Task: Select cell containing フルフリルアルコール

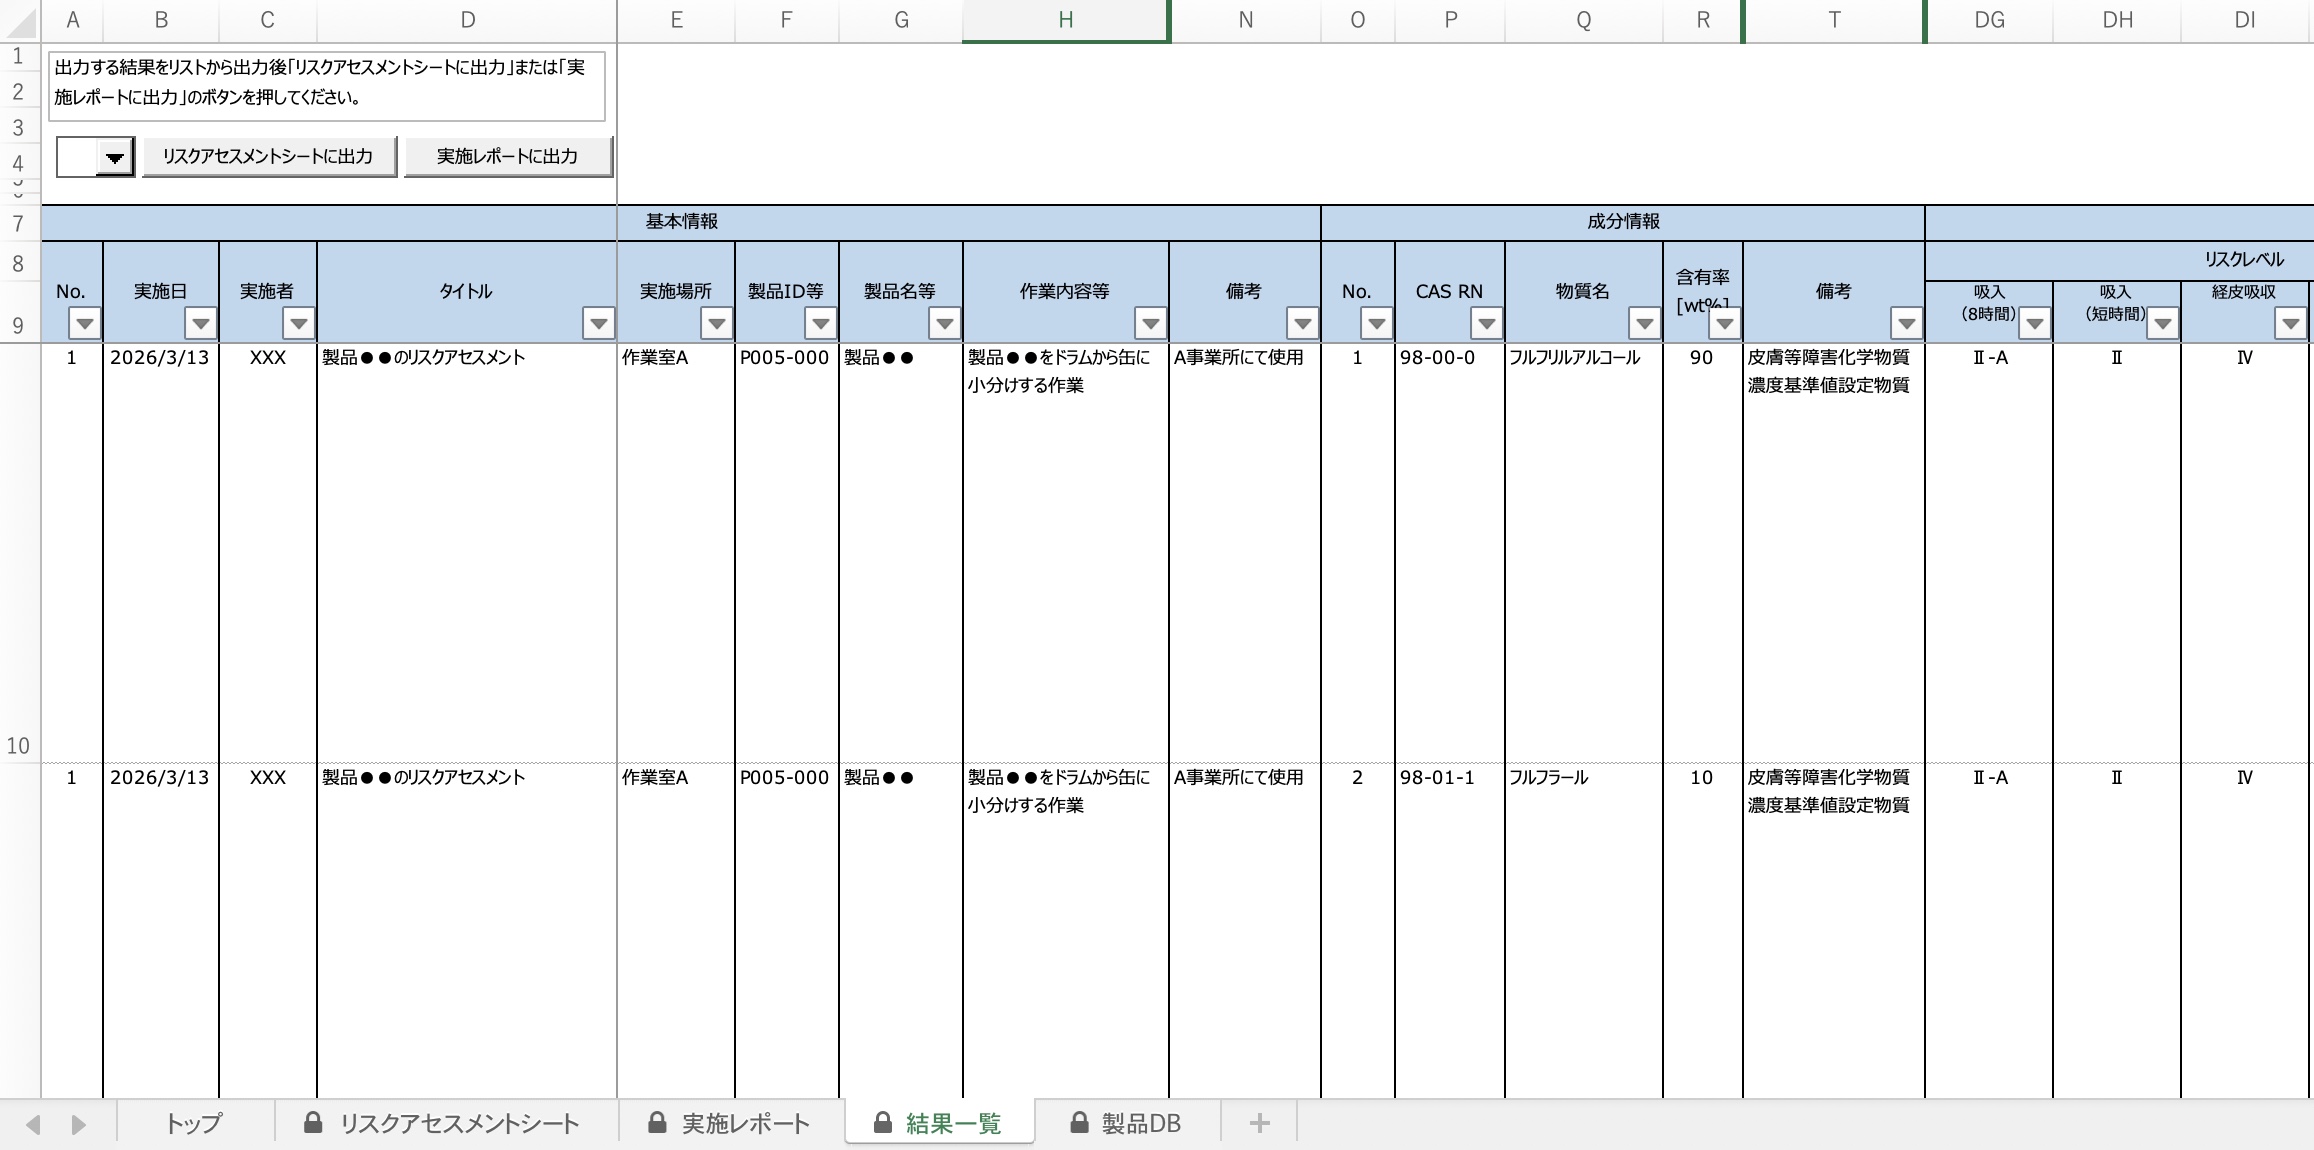Action: 1575,358
